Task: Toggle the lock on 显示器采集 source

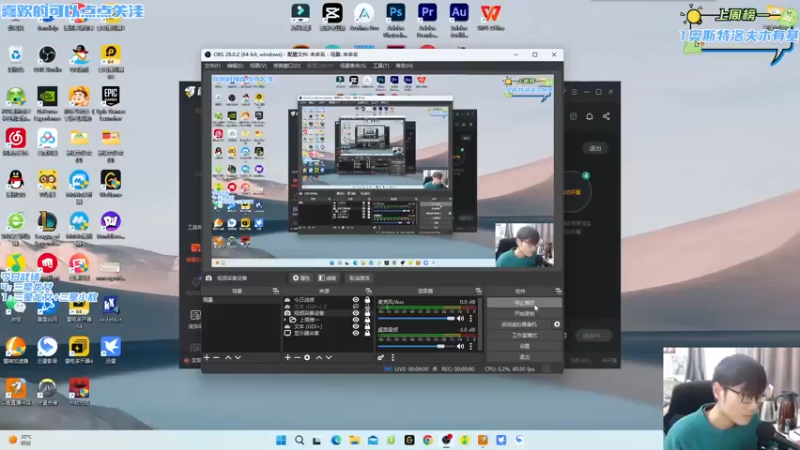Action: 367,333
